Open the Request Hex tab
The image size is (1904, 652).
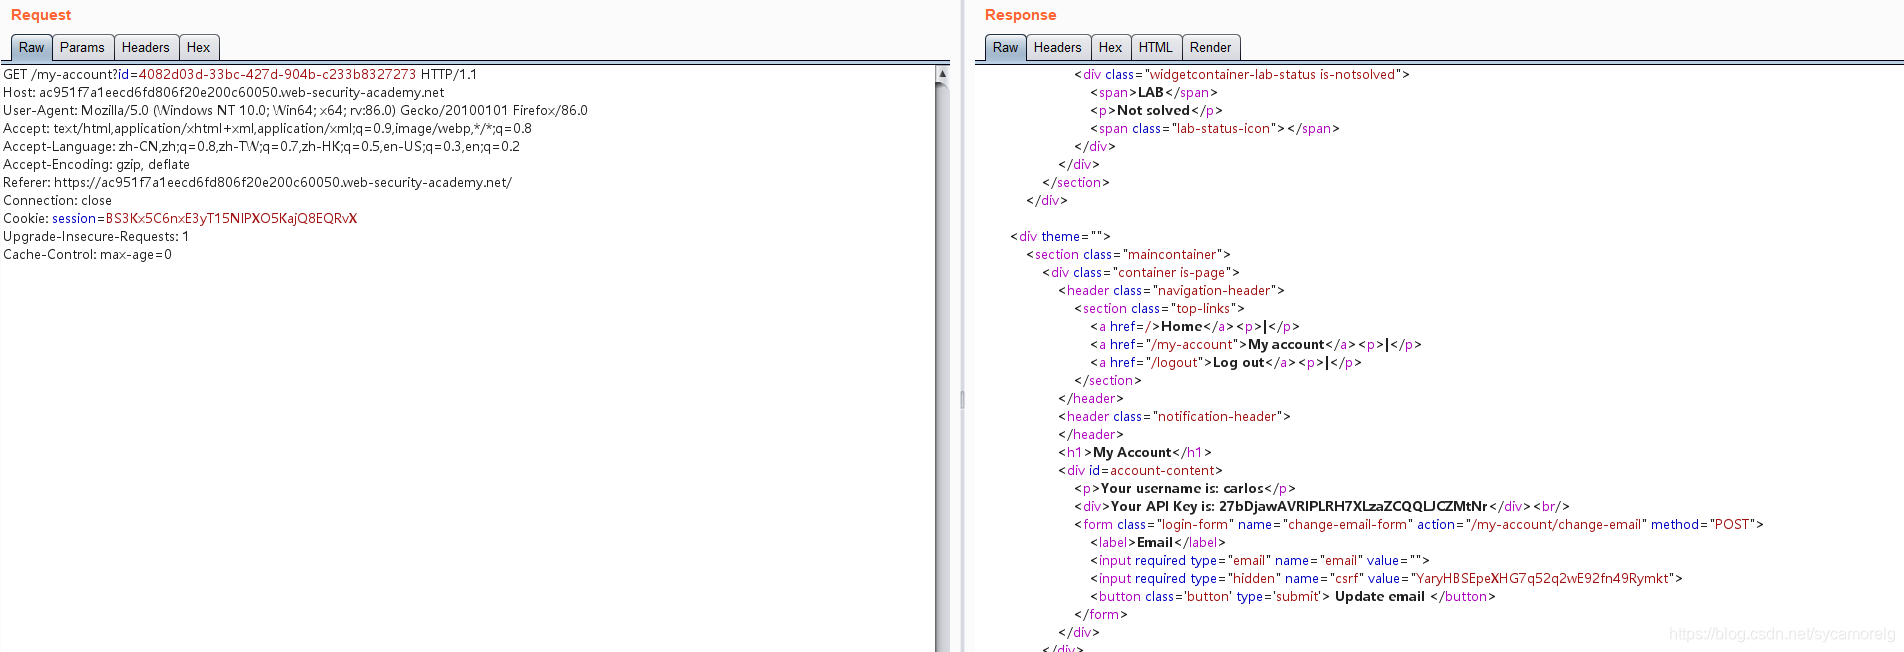point(199,48)
